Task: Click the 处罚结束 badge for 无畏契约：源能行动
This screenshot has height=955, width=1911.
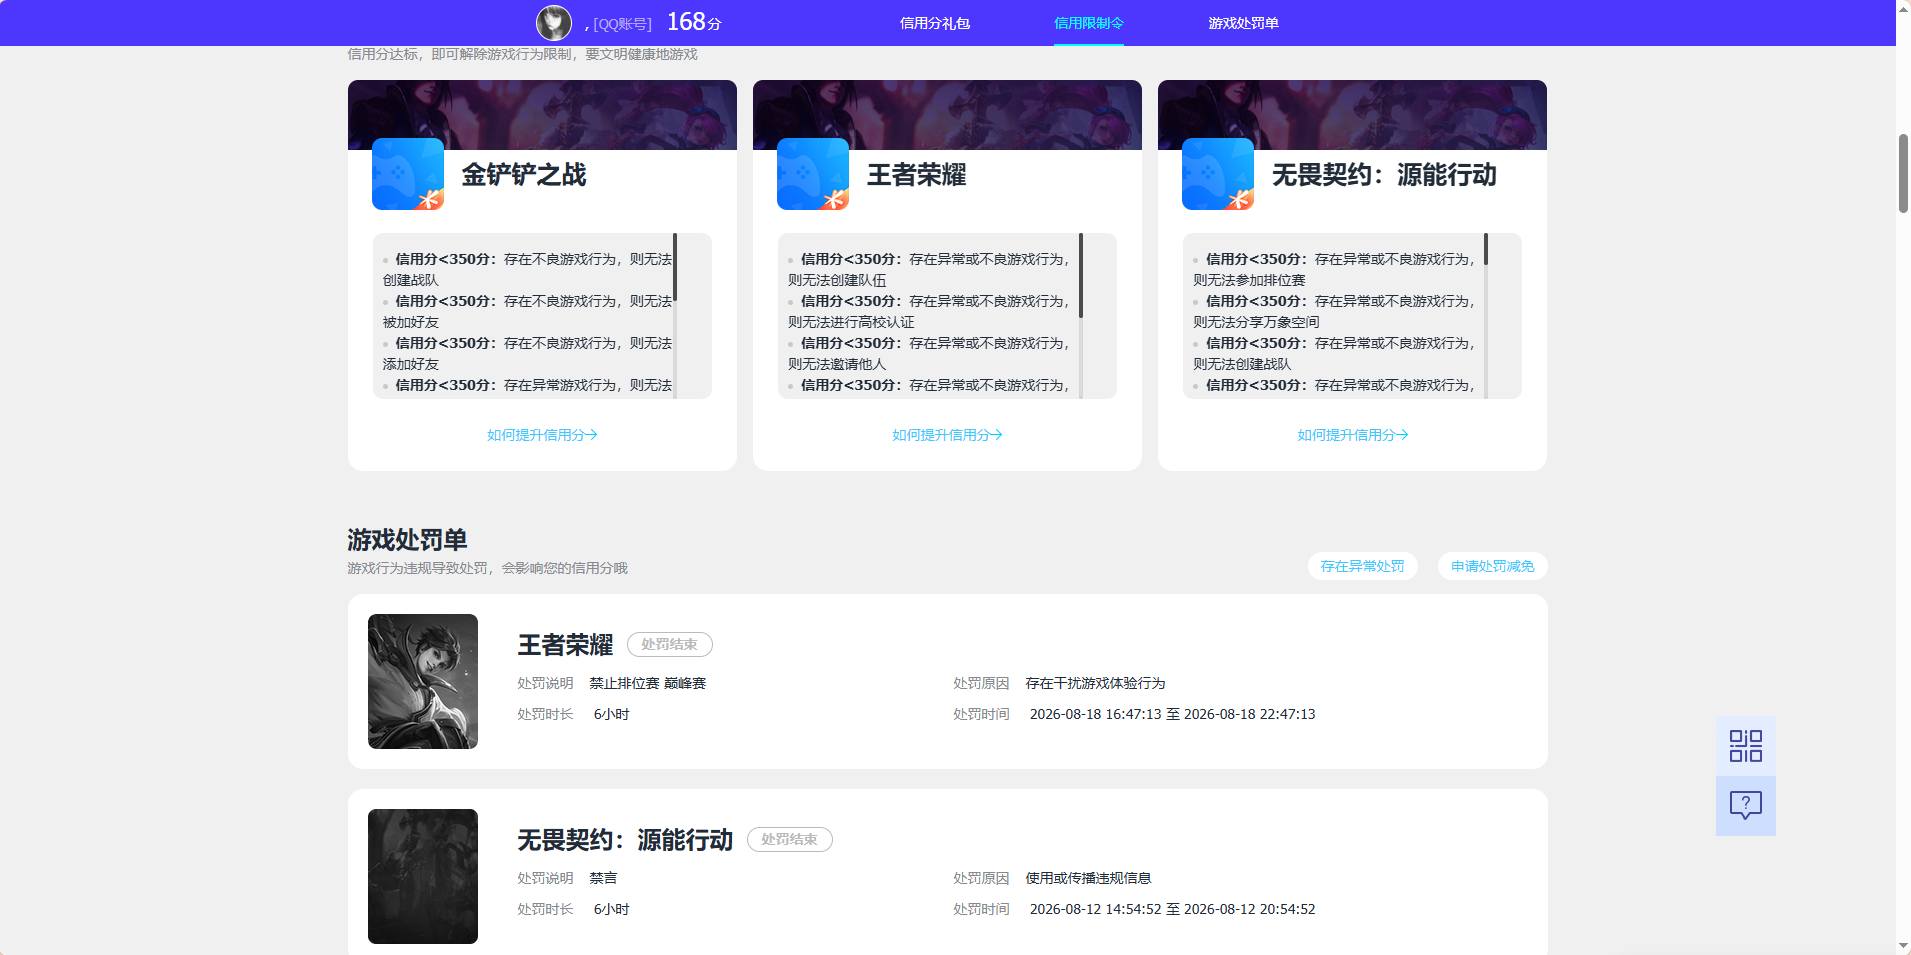Action: click(790, 840)
